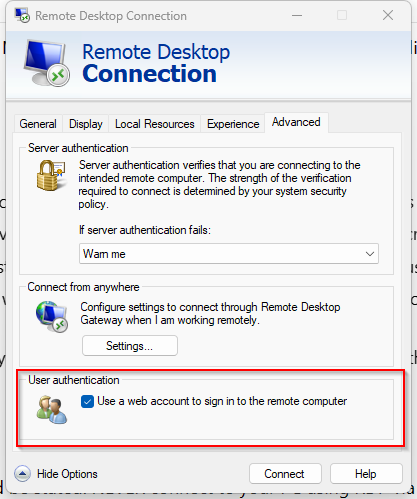Switch to the Display tab
417x499 pixels.
tap(86, 124)
